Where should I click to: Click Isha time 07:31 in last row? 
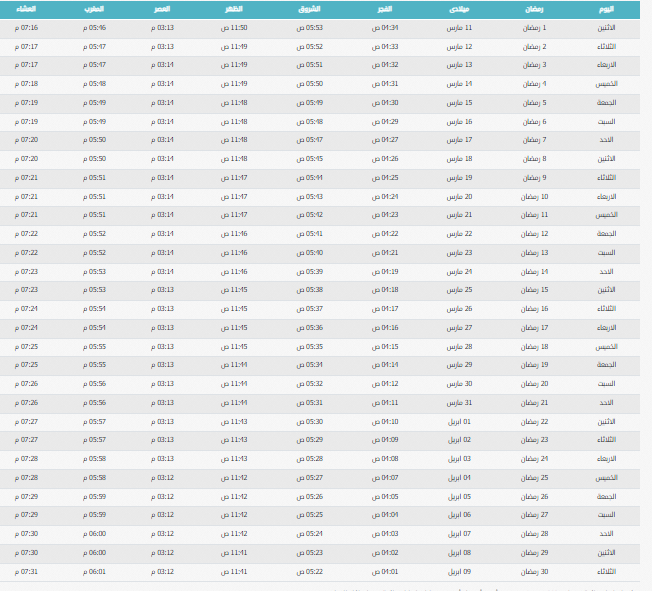pos(27,571)
